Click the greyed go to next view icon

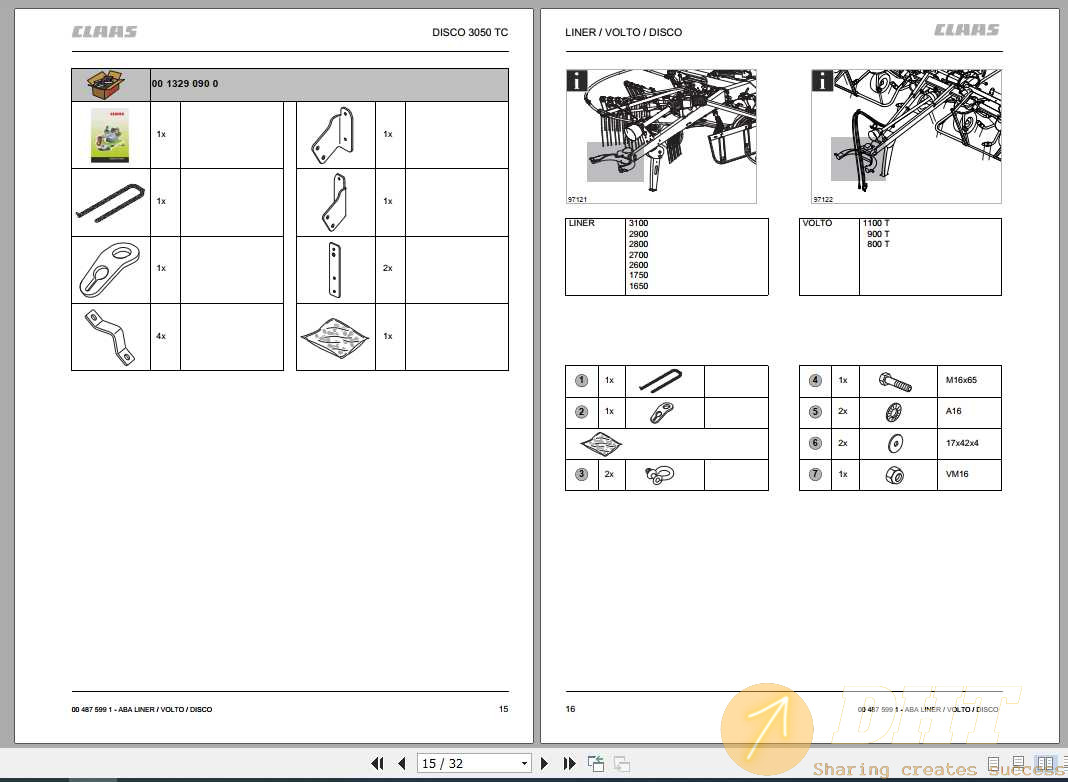[x=621, y=764]
